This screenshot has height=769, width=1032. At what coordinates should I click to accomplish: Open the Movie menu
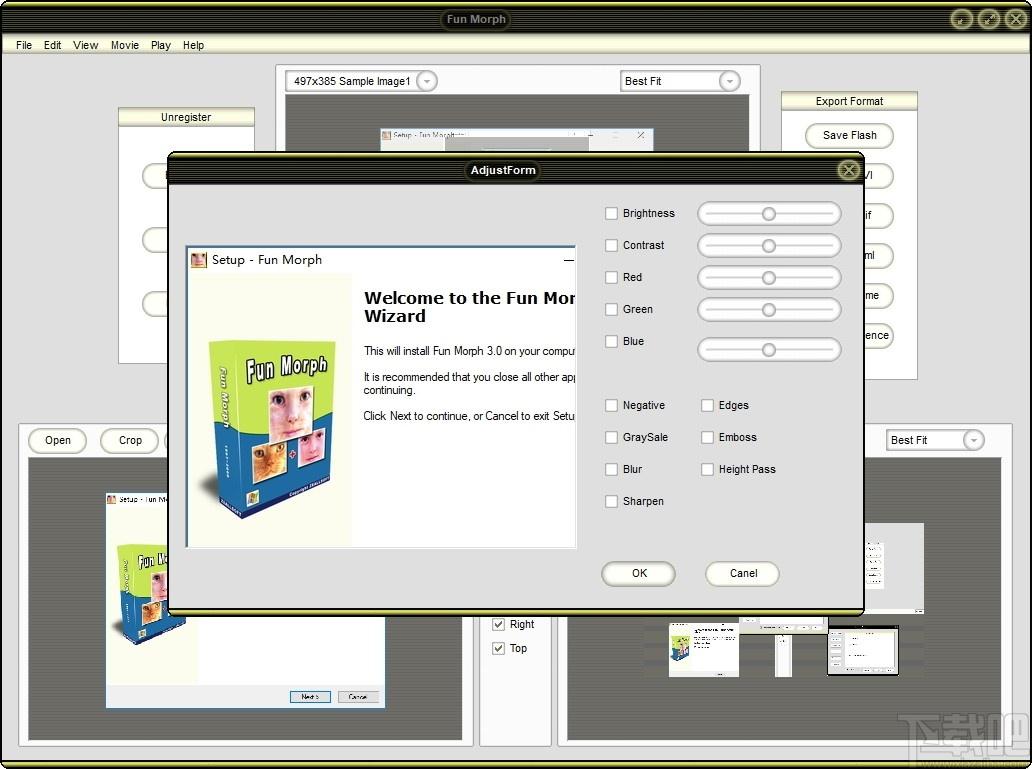[125, 45]
